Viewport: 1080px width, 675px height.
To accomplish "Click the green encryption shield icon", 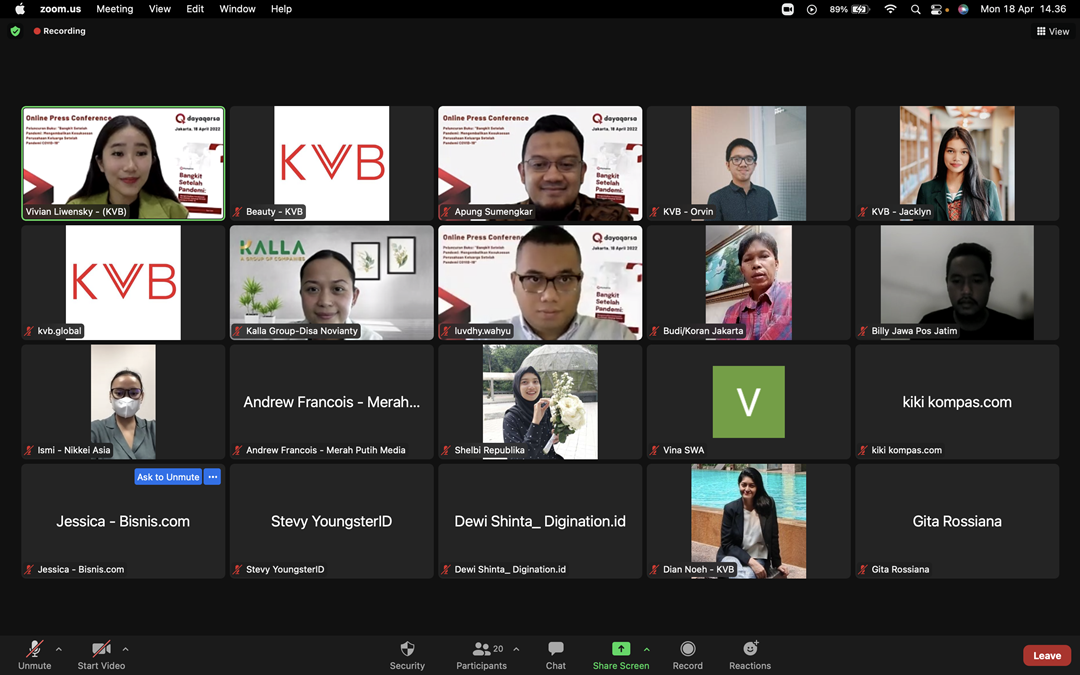I will pos(15,31).
